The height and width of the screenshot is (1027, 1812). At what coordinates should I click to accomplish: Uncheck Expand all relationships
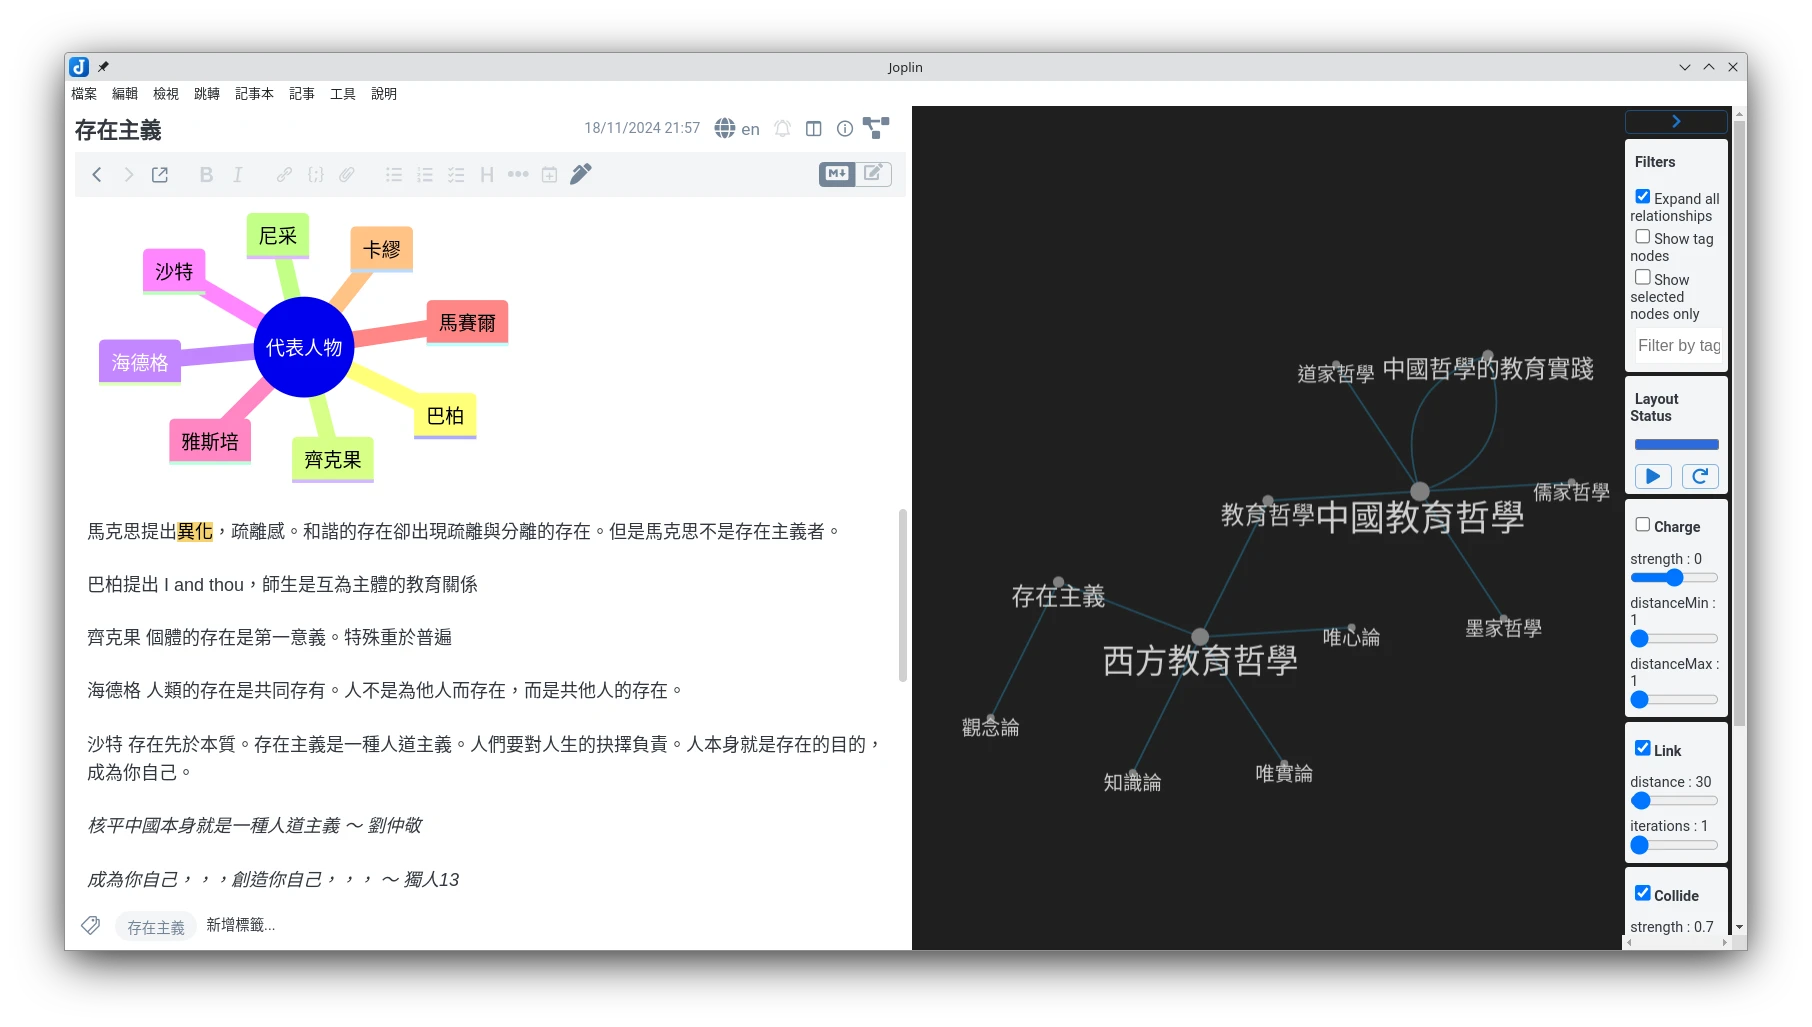(1642, 197)
